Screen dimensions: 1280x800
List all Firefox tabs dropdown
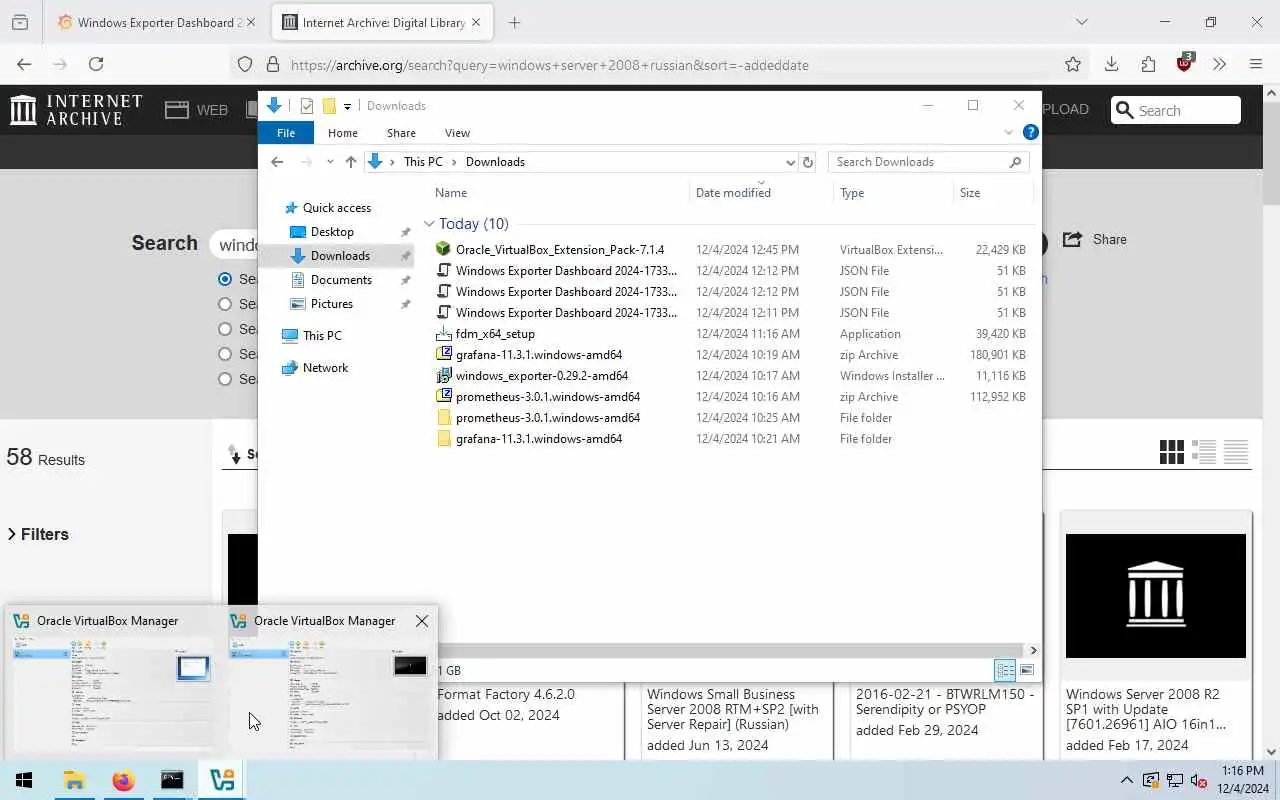1081,22
